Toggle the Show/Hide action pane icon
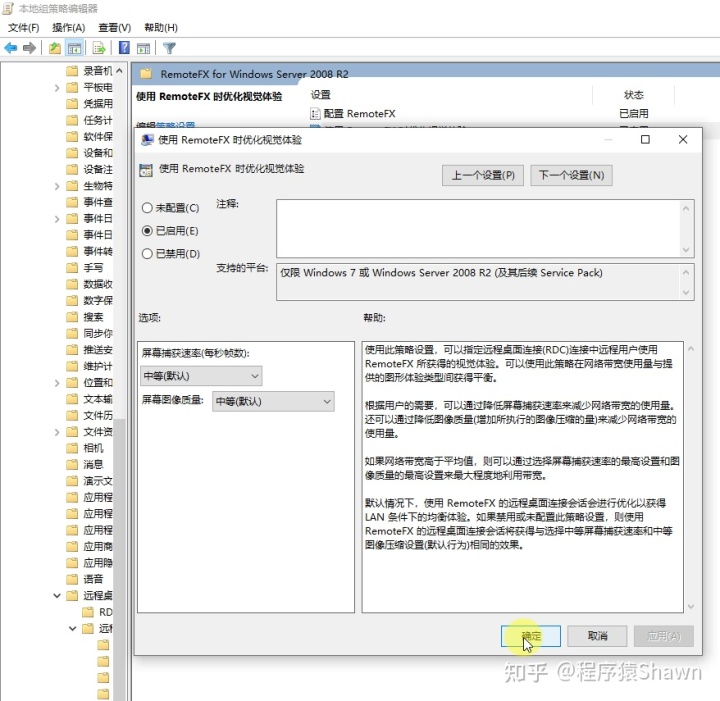 click(144, 48)
